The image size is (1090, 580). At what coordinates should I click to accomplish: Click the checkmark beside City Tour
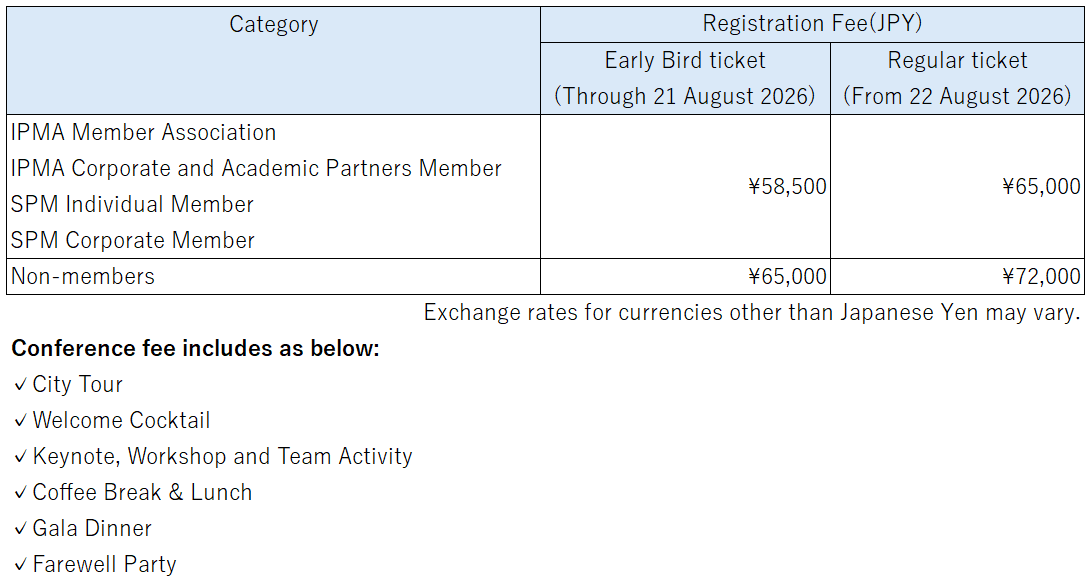[x=20, y=385]
